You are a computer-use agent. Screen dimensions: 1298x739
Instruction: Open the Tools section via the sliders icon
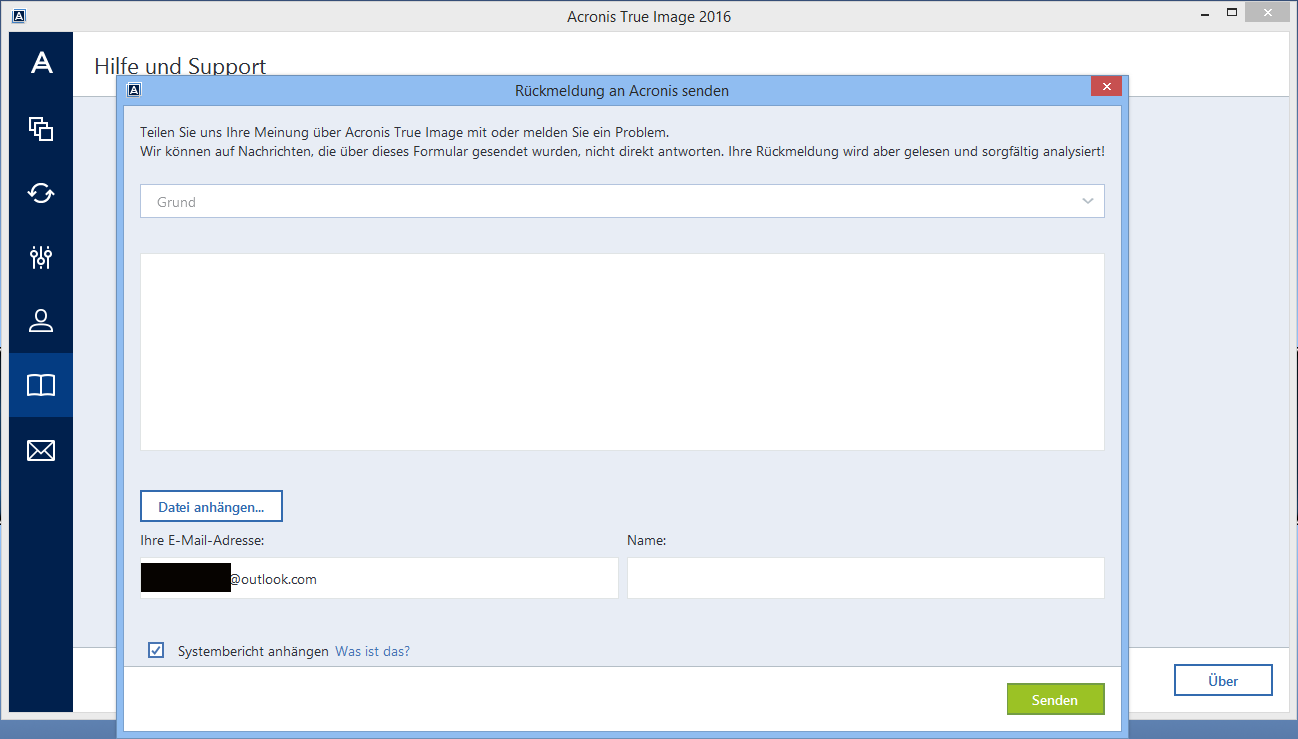pos(41,257)
